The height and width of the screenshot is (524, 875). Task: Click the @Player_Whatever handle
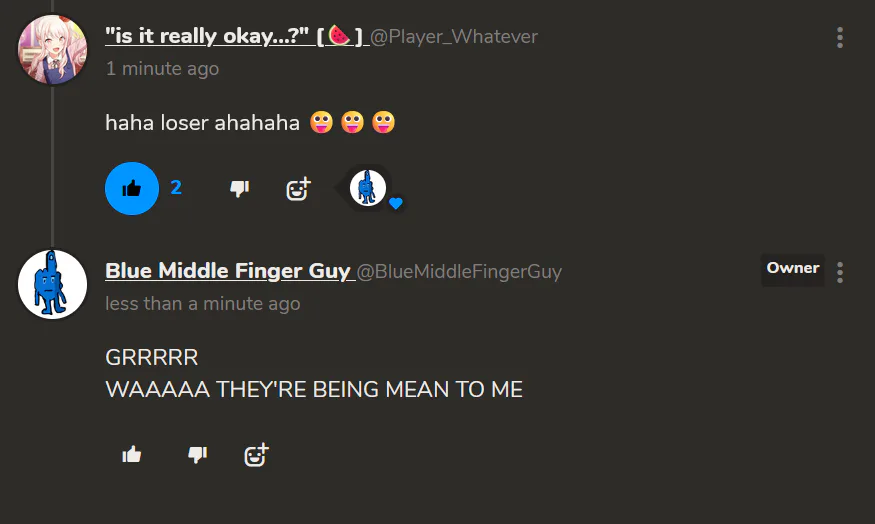point(454,37)
